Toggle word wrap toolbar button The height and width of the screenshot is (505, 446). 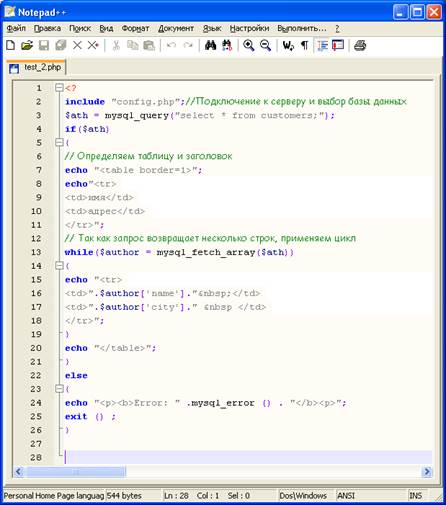pos(288,45)
